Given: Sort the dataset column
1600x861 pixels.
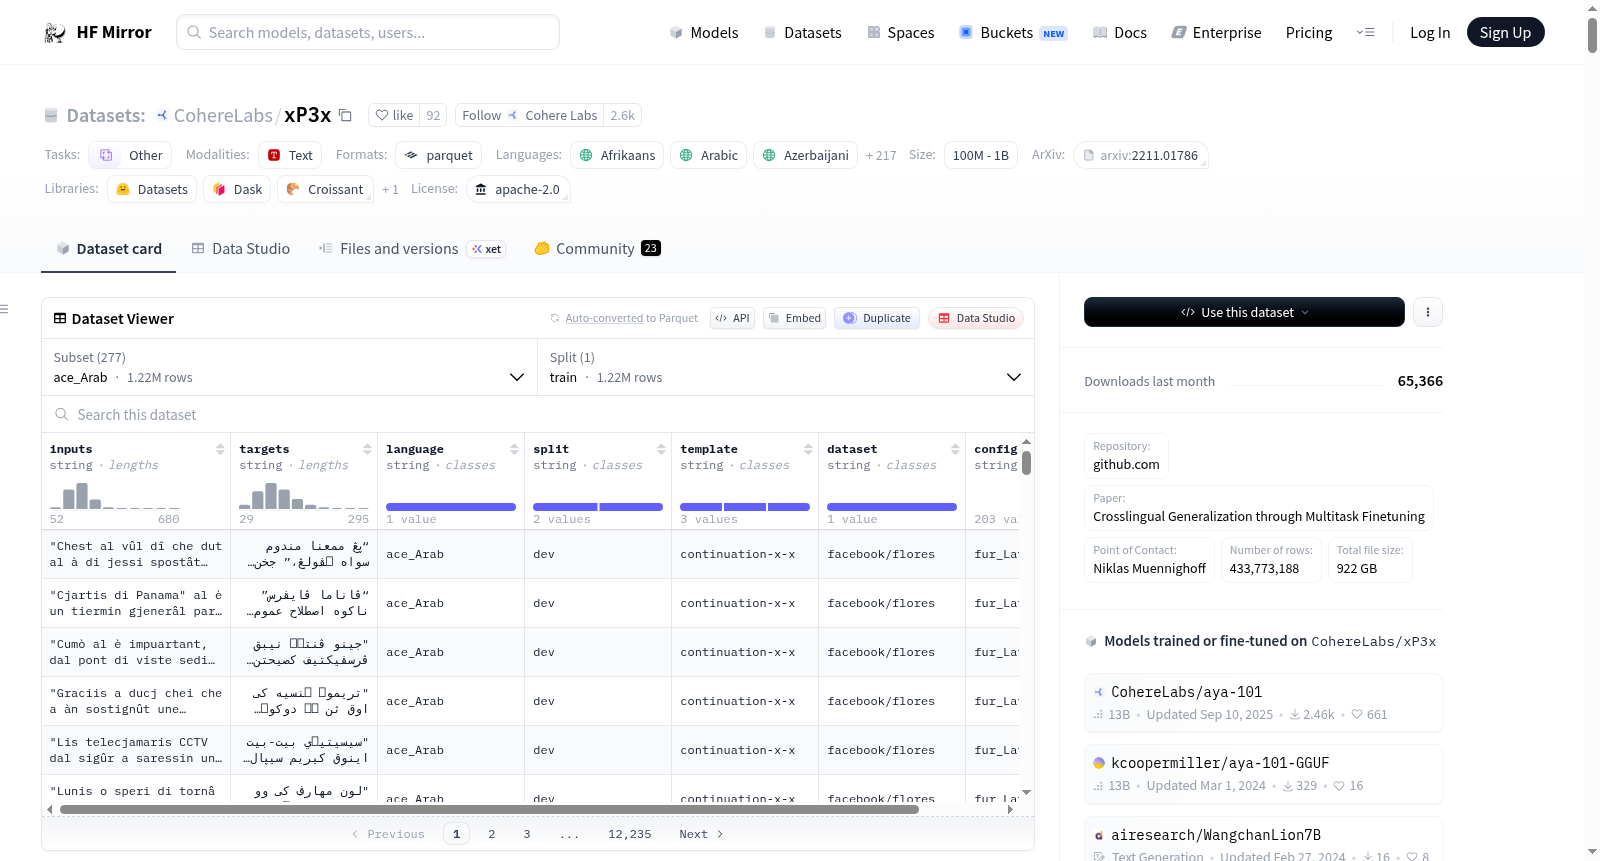Looking at the screenshot, I should tap(955, 450).
